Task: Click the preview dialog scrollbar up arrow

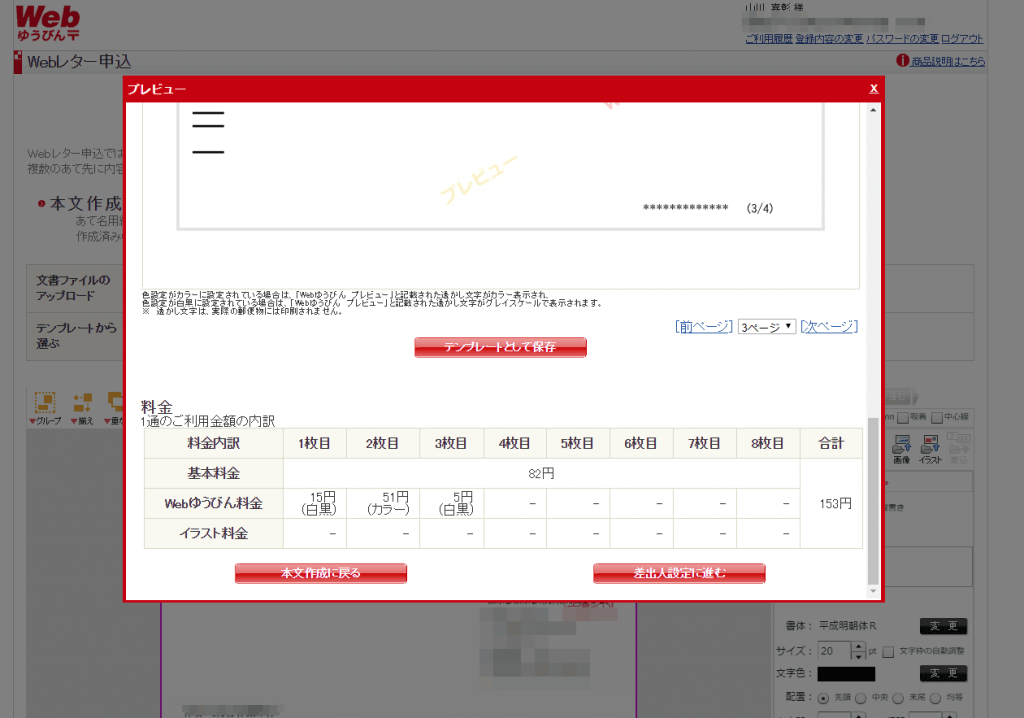Action: [x=873, y=110]
